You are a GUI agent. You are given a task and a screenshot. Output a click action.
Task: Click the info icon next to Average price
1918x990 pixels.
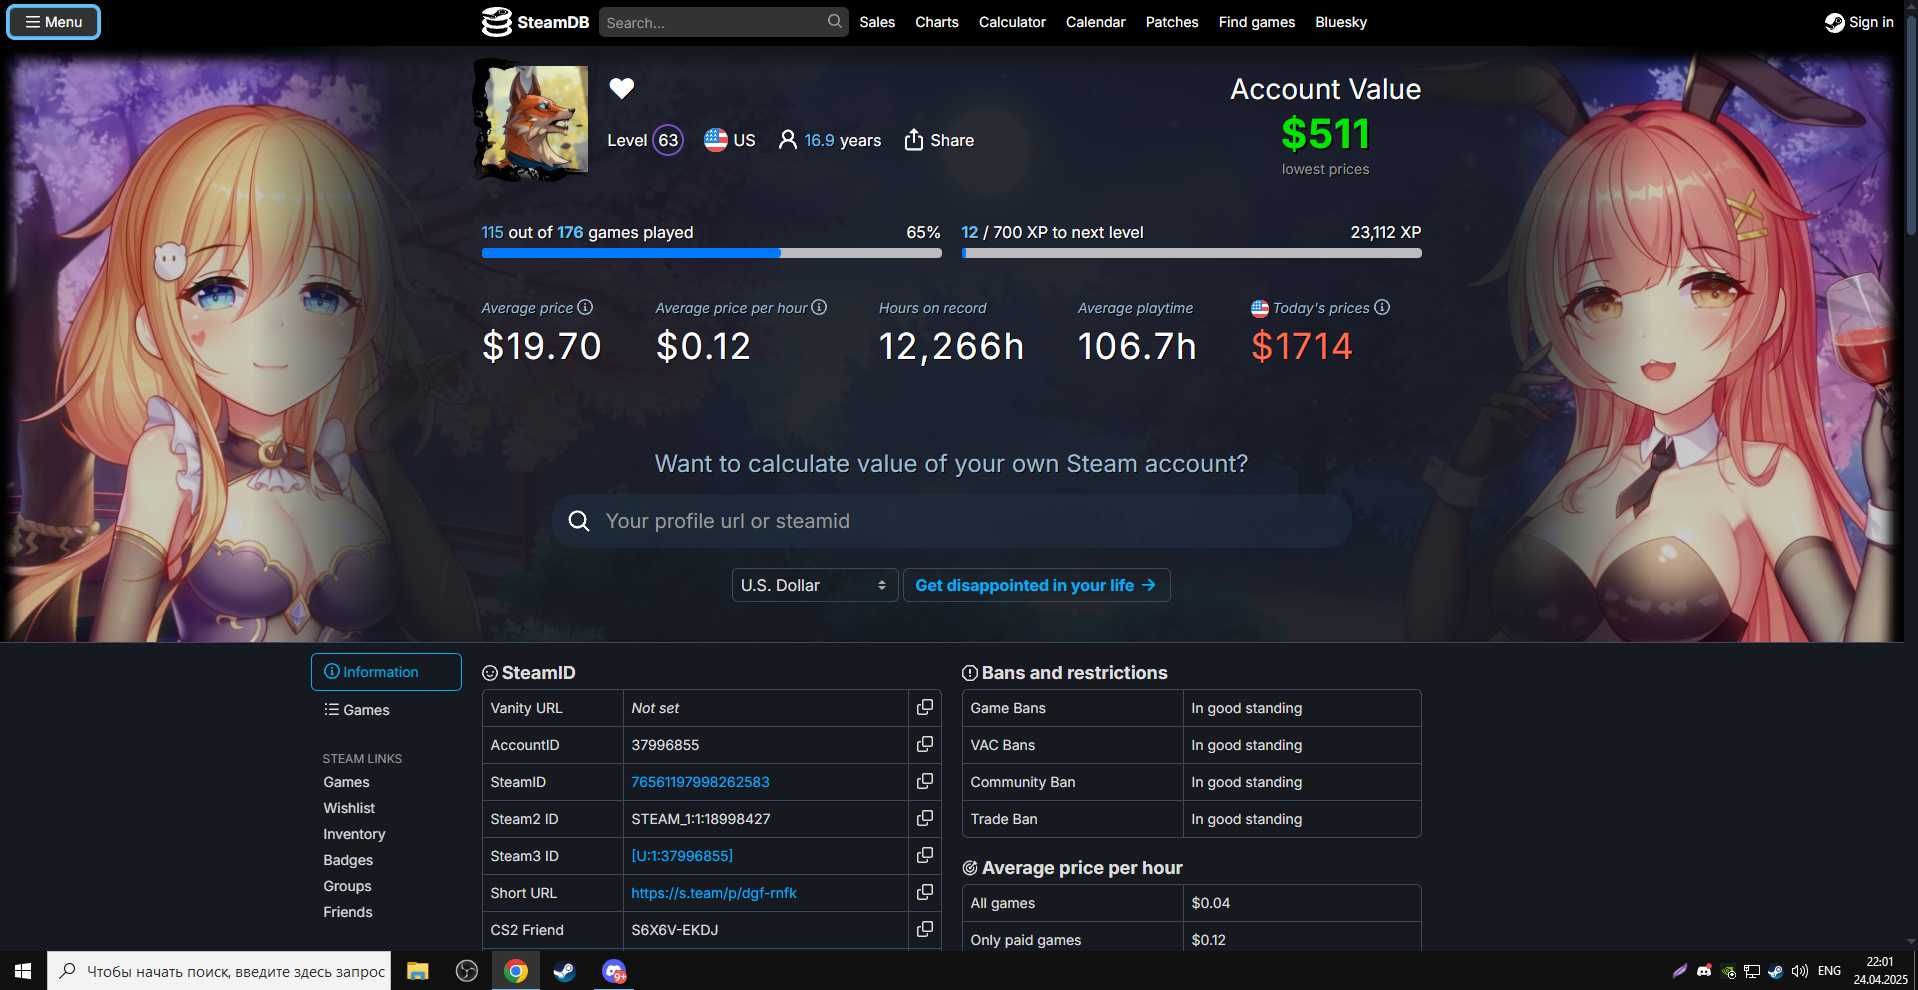click(x=585, y=307)
